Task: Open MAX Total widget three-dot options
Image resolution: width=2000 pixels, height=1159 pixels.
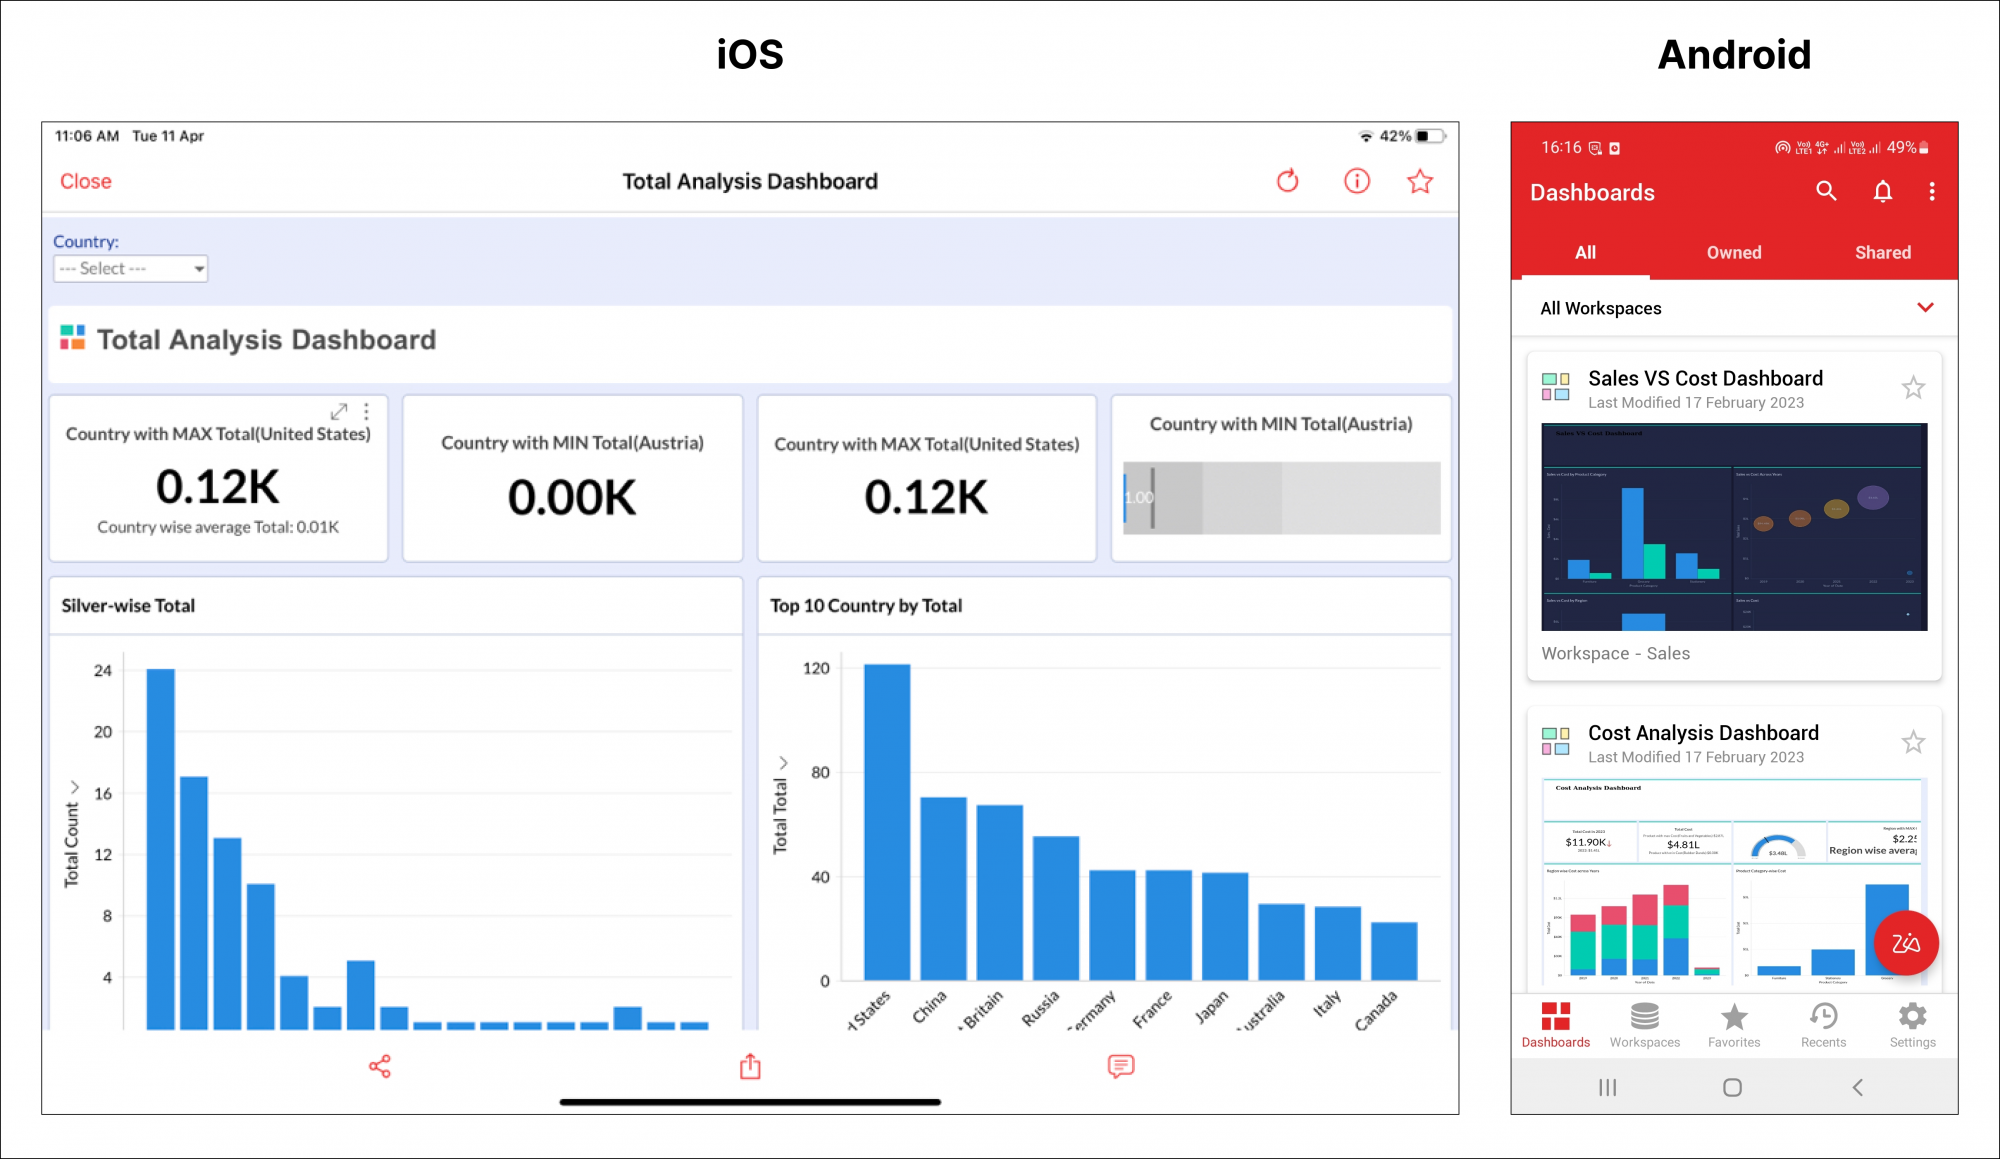Action: (367, 411)
